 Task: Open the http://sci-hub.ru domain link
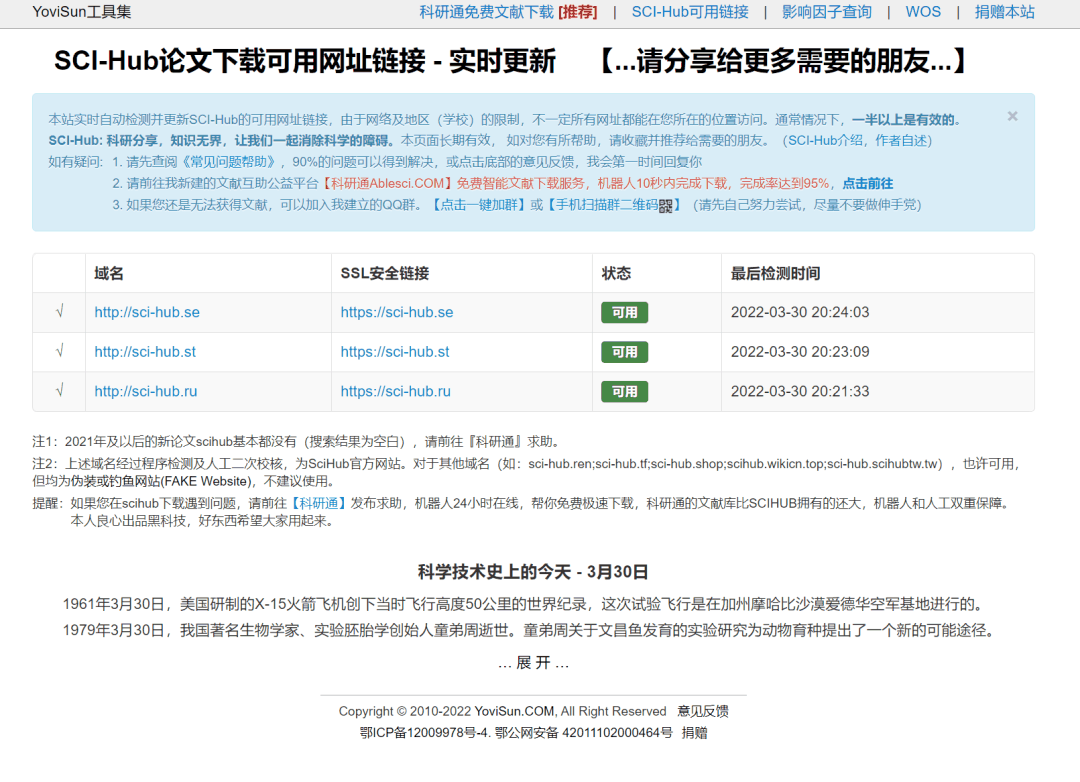146,392
